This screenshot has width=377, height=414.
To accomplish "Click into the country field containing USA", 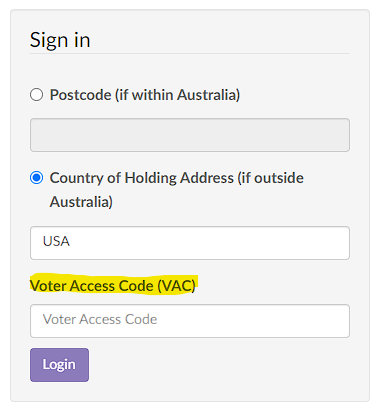I will (190, 243).
